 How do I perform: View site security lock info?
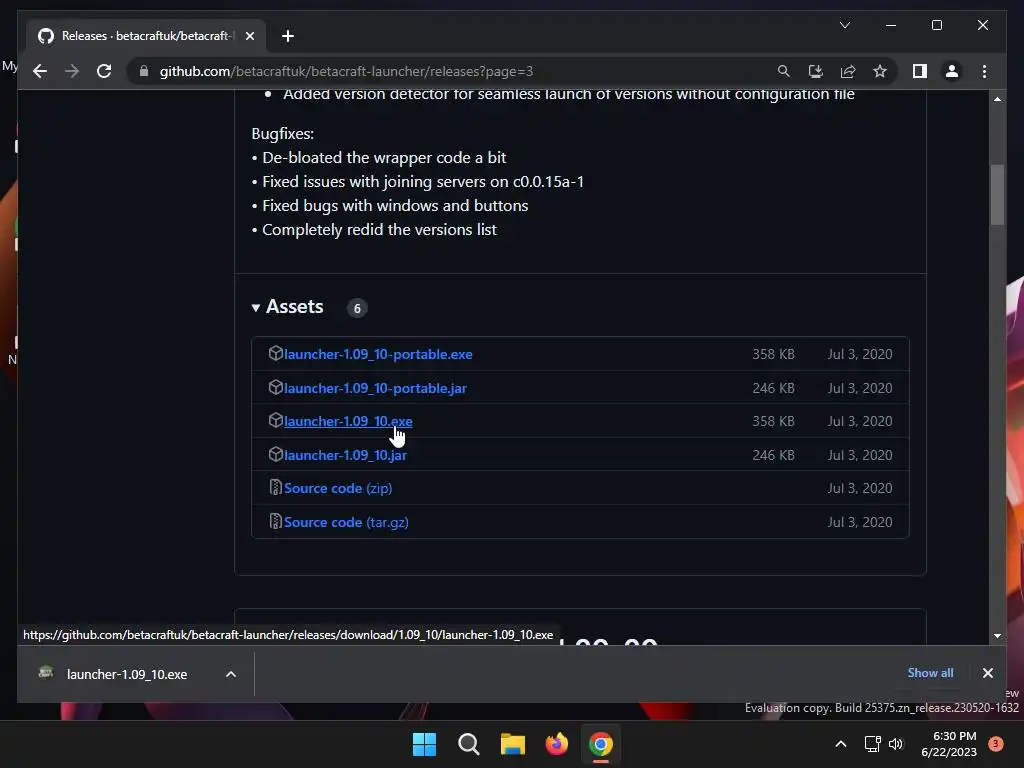click(144, 71)
